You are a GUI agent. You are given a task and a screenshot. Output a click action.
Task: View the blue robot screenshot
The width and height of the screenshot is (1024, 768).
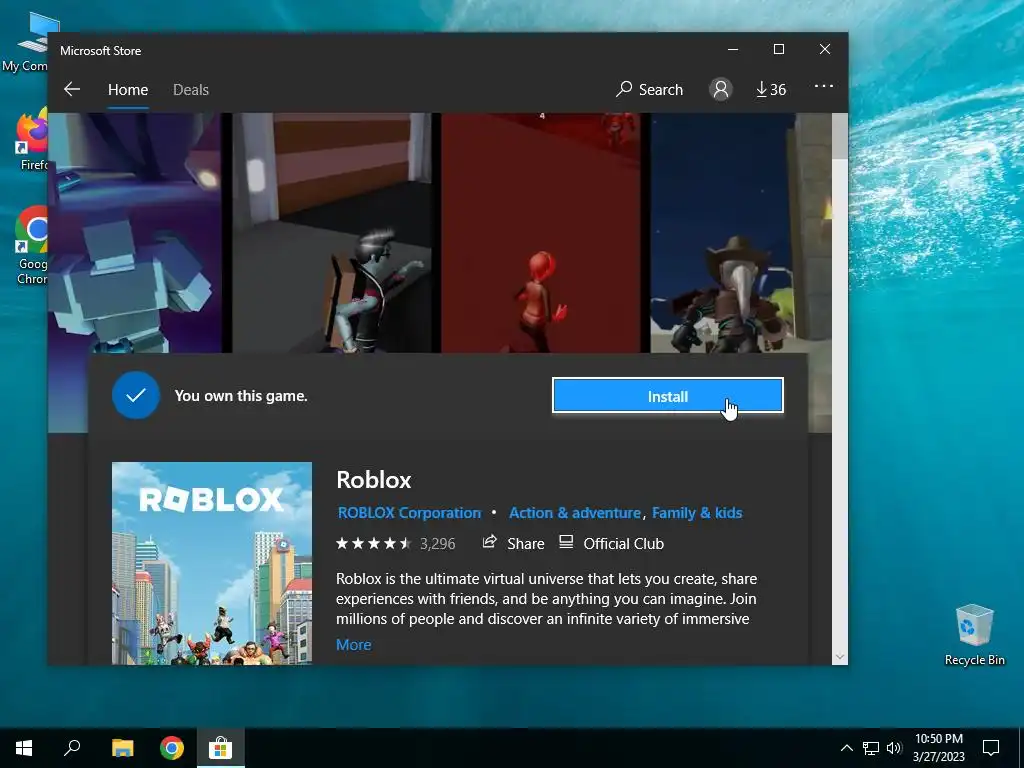coord(135,233)
